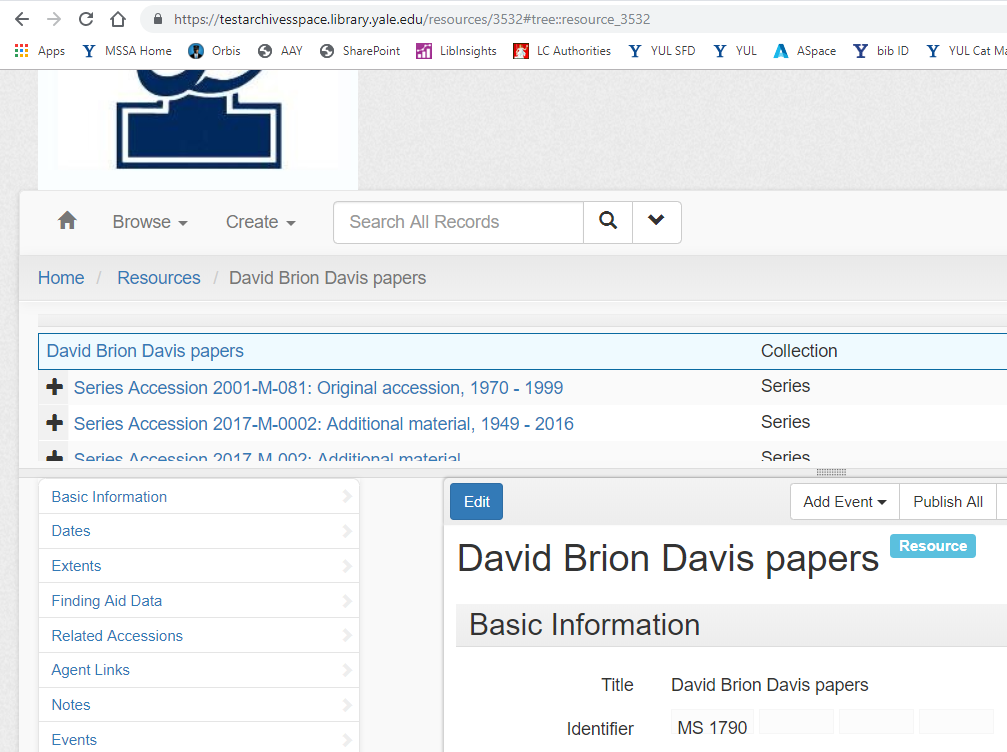Open the Add Event dropdown

click(x=845, y=502)
